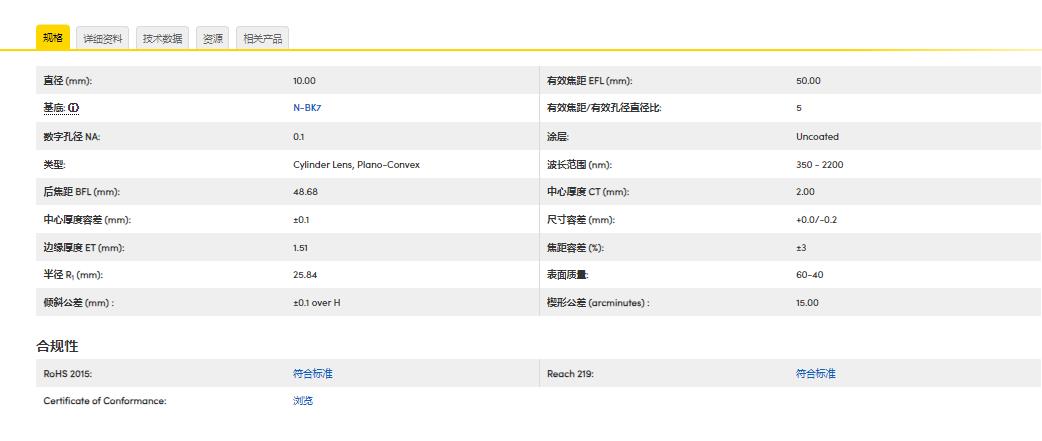Open the N-BK7 substrate link
The width and height of the screenshot is (1042, 441).
pyautogui.click(x=306, y=108)
